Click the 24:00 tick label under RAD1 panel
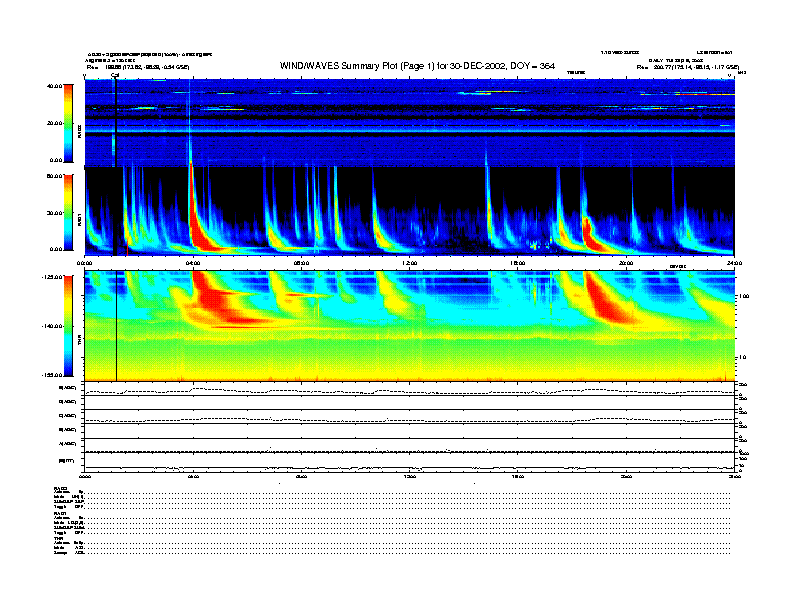The width and height of the screenshot is (792, 612). pos(734,263)
